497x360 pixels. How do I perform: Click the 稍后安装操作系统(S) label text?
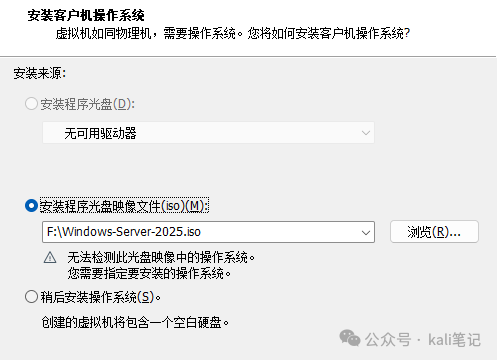[x=101, y=297]
